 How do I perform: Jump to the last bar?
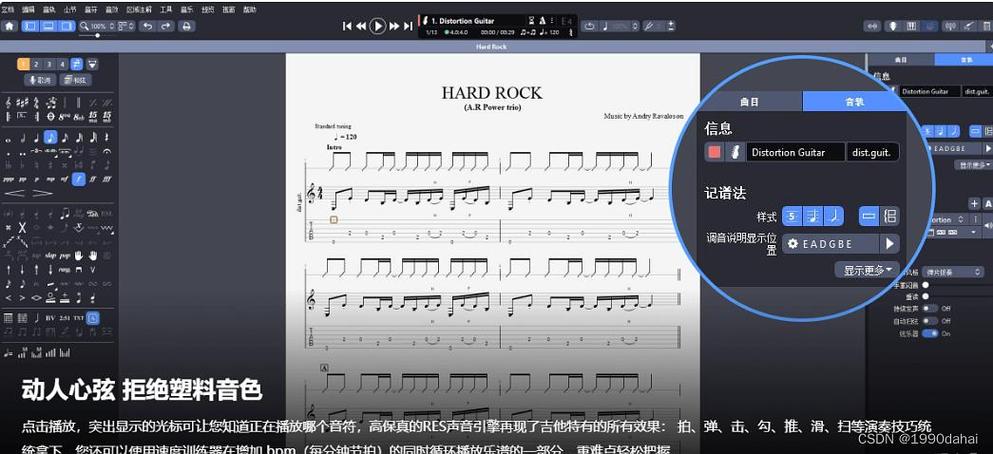click(x=408, y=26)
